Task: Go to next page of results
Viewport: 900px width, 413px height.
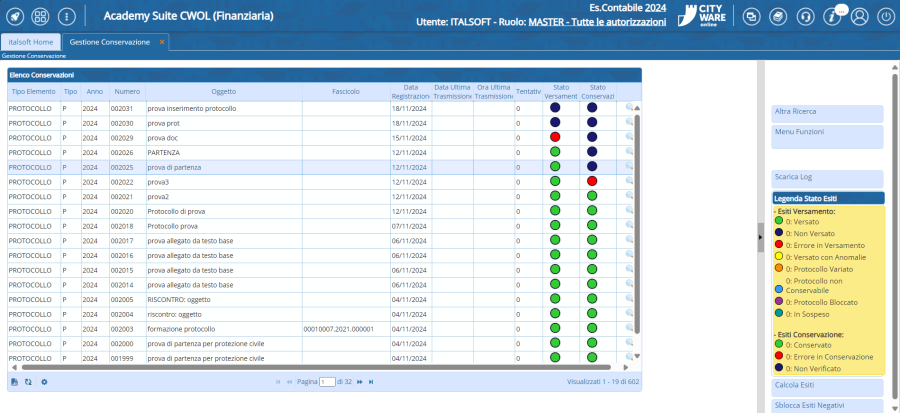Action: (x=360, y=382)
